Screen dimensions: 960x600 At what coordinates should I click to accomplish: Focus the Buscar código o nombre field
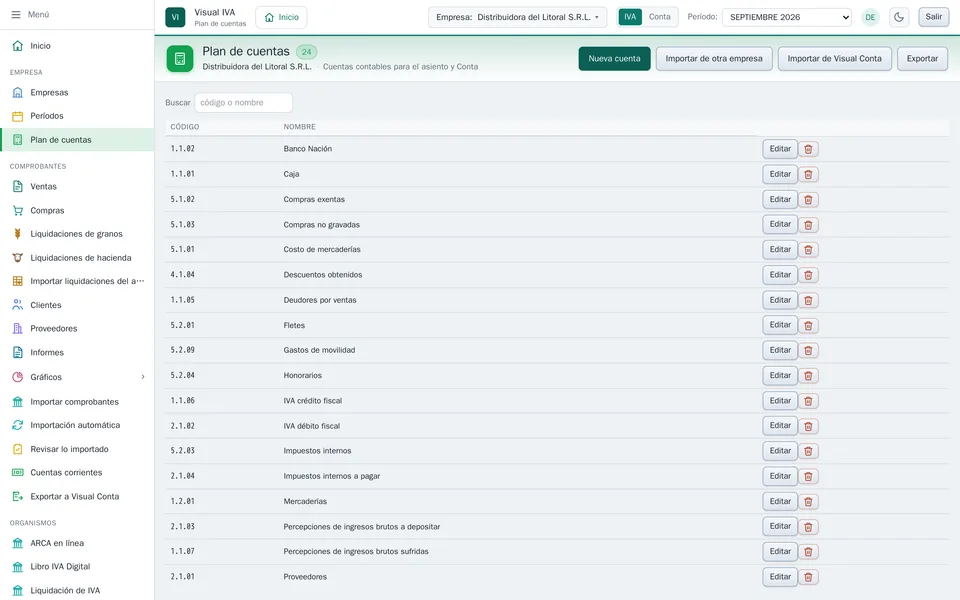click(244, 103)
